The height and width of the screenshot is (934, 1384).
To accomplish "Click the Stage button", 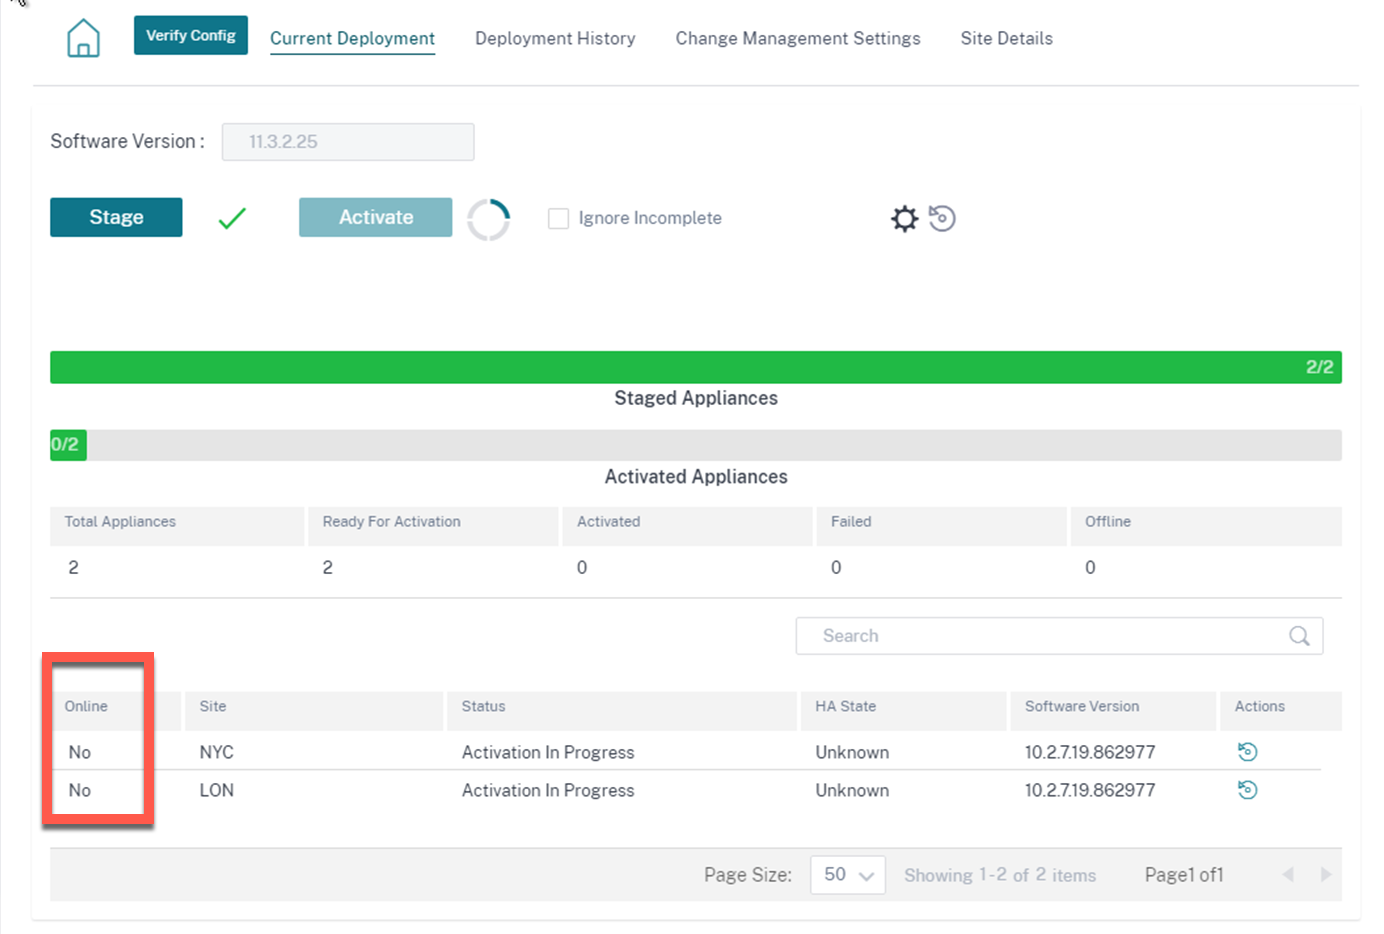I will [116, 217].
